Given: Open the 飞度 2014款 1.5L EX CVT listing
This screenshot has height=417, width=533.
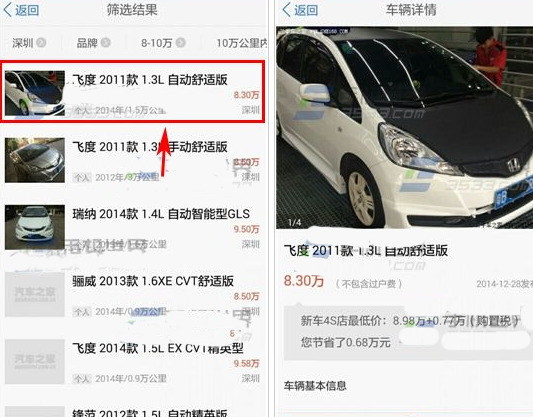Looking at the screenshot, I should coord(133,362).
